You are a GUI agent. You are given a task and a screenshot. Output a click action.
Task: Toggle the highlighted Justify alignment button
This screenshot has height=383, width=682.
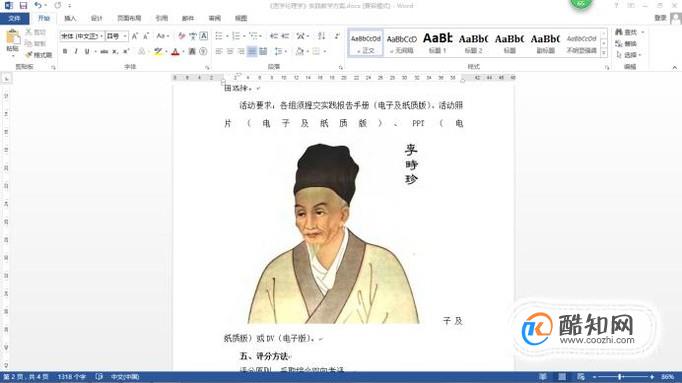click(x=252, y=52)
